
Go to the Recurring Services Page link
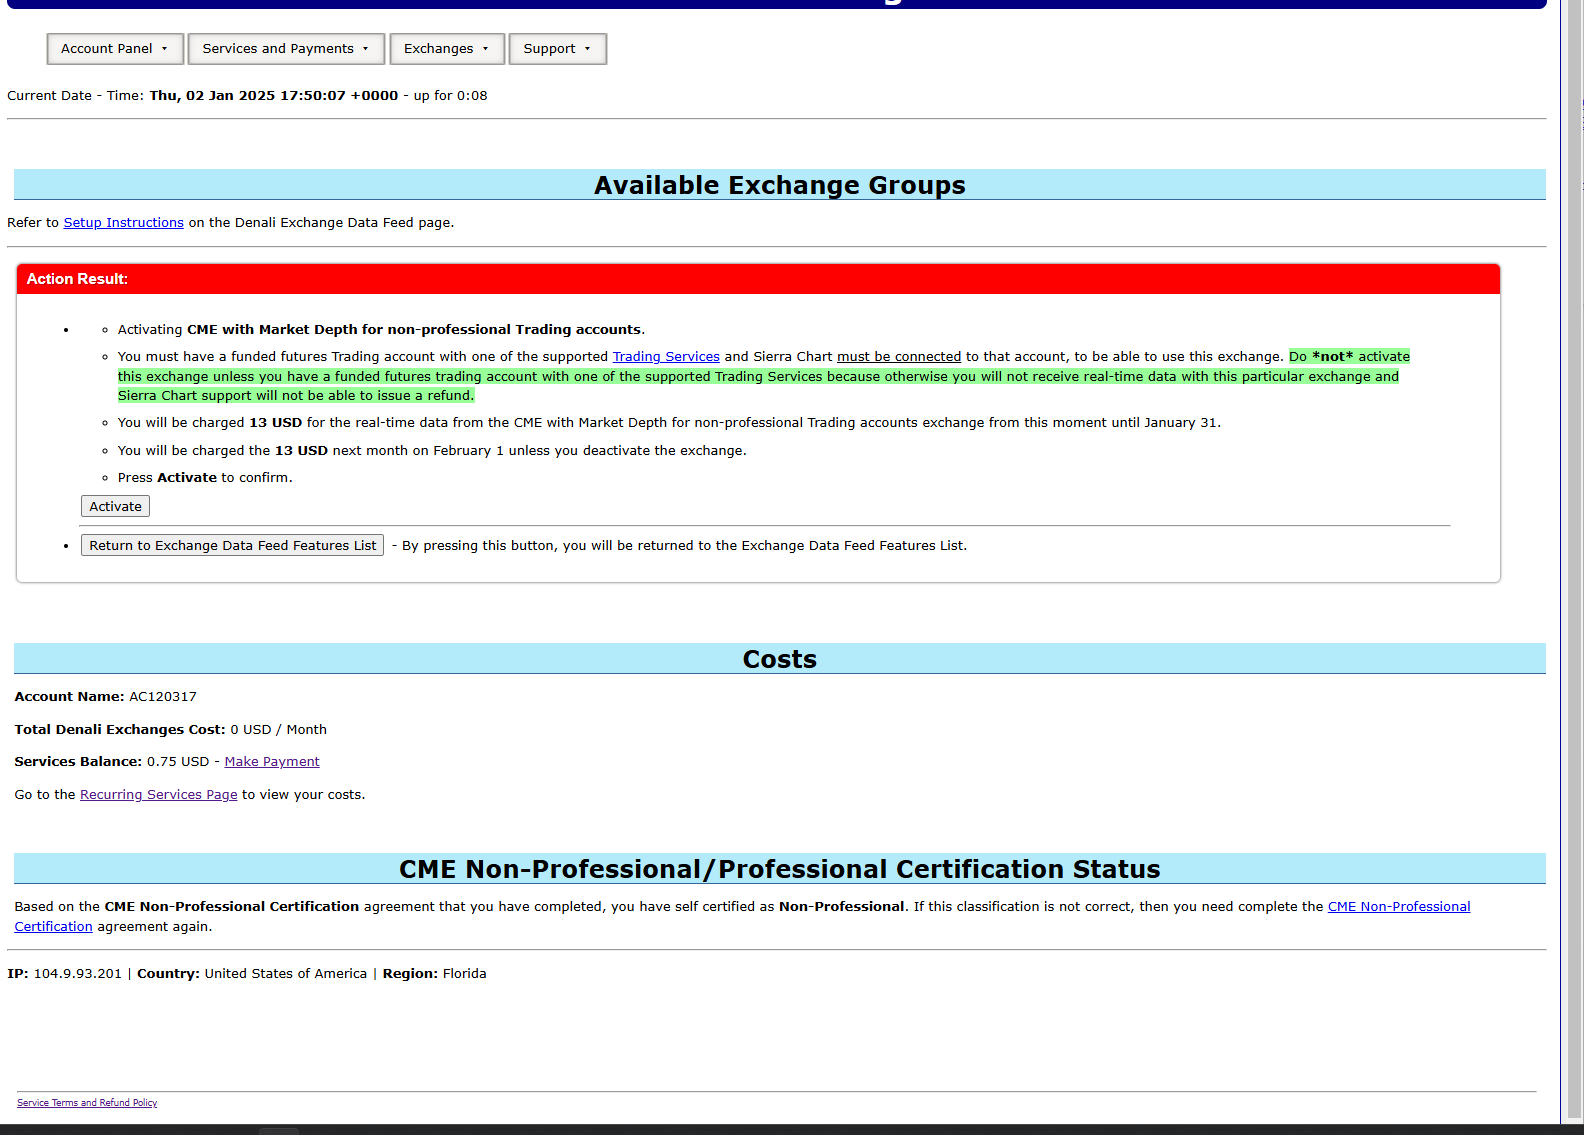[x=158, y=795]
